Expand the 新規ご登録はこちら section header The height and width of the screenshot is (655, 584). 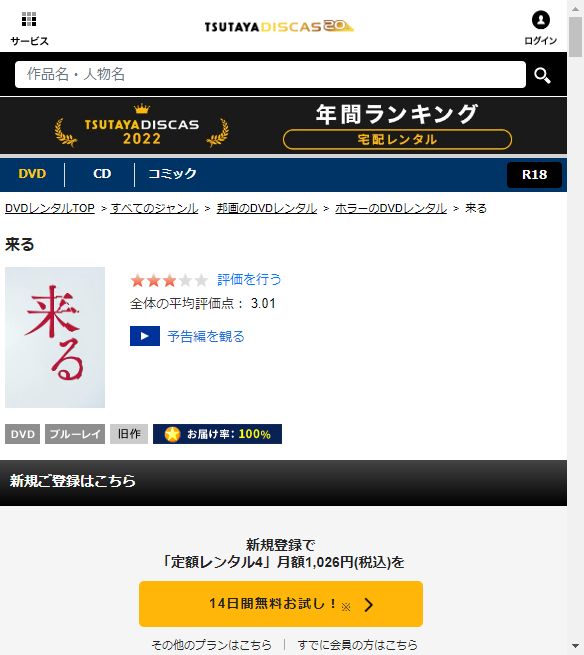(x=283, y=483)
